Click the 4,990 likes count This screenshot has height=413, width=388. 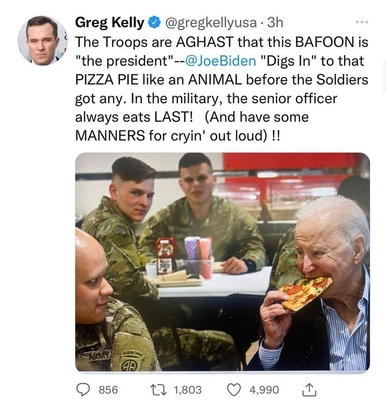[x=264, y=390]
